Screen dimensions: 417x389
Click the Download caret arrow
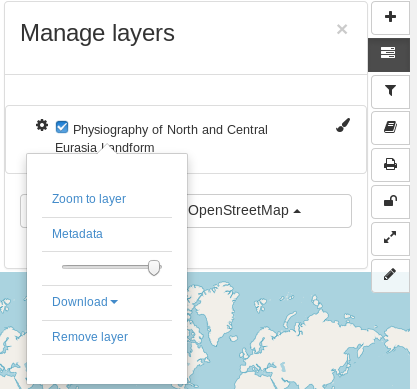coord(114,302)
